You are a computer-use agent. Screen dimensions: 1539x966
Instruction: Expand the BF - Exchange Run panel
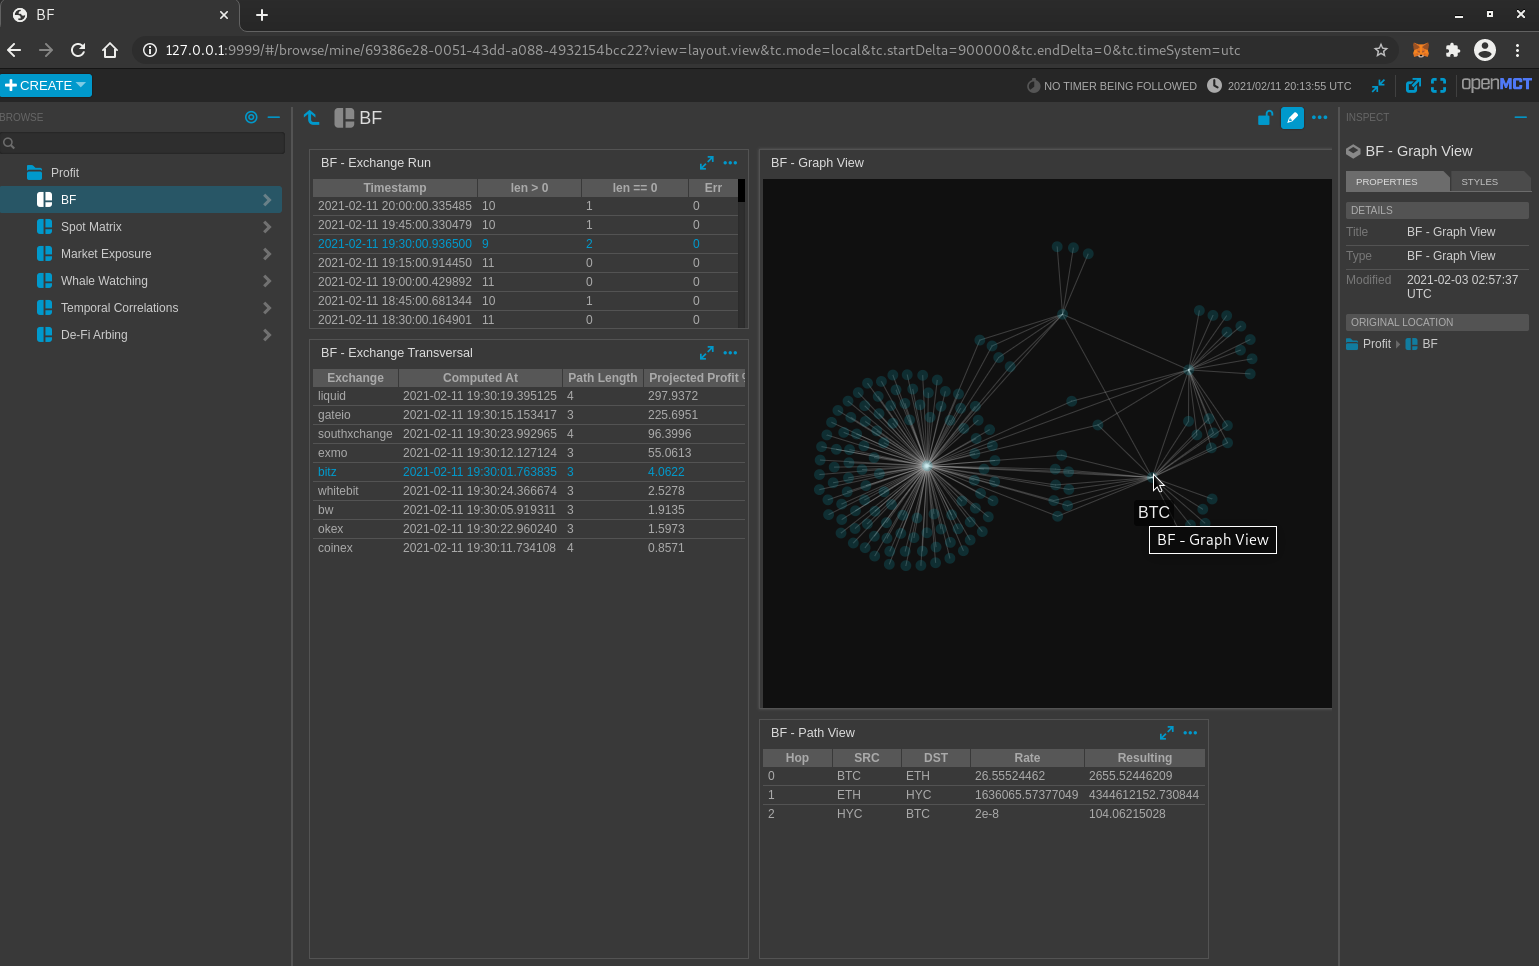707,163
